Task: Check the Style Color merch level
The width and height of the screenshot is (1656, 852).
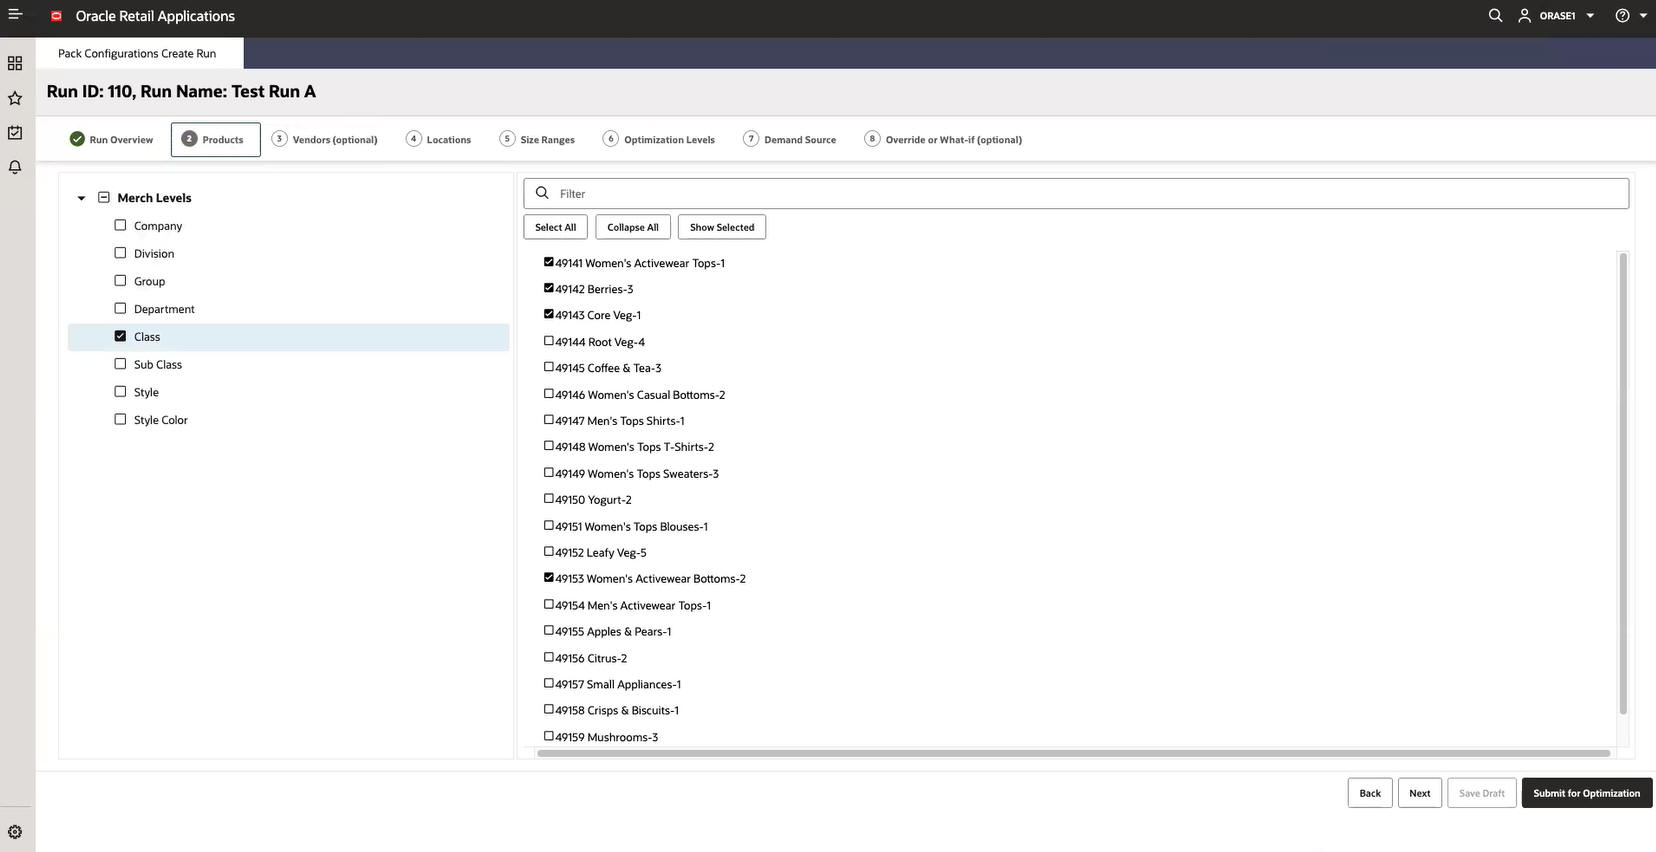Action: tap(120, 419)
